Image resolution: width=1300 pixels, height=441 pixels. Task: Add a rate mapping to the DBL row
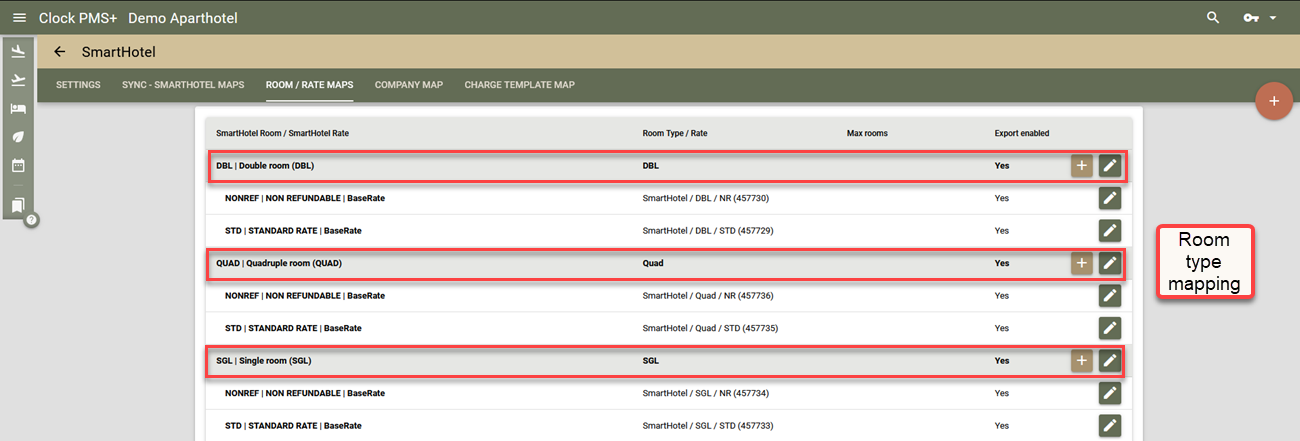pos(1082,166)
